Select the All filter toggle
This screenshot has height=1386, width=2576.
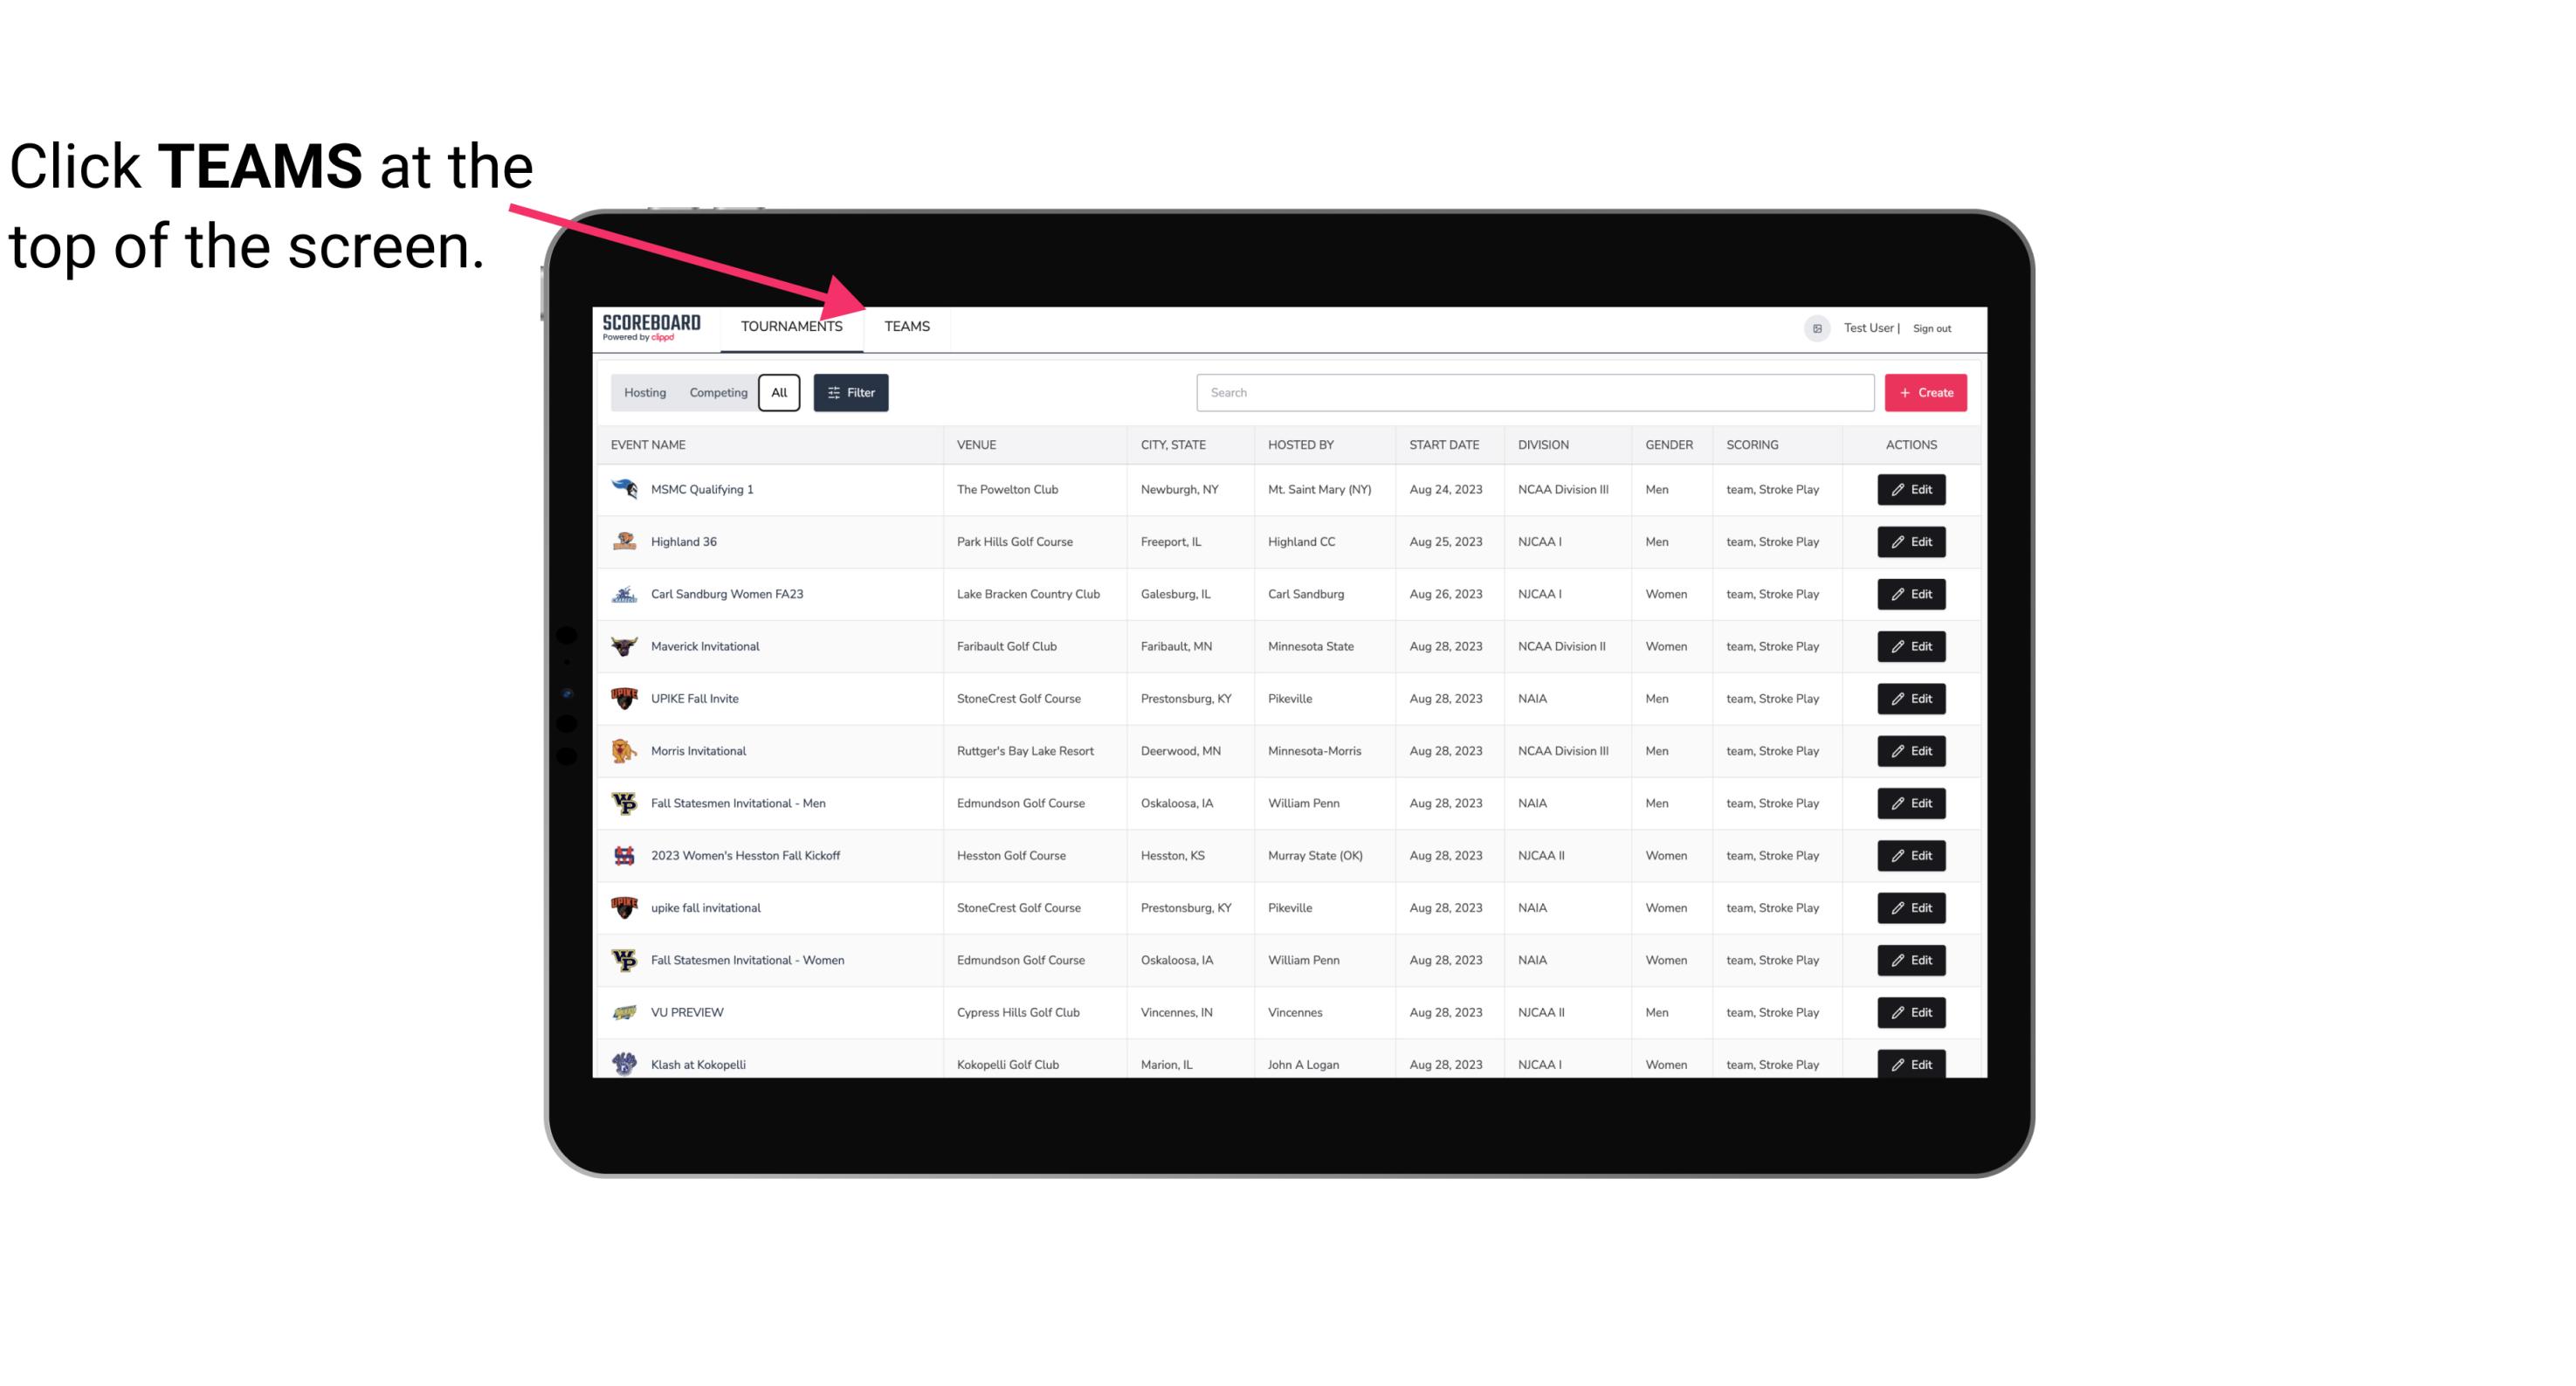778,391
